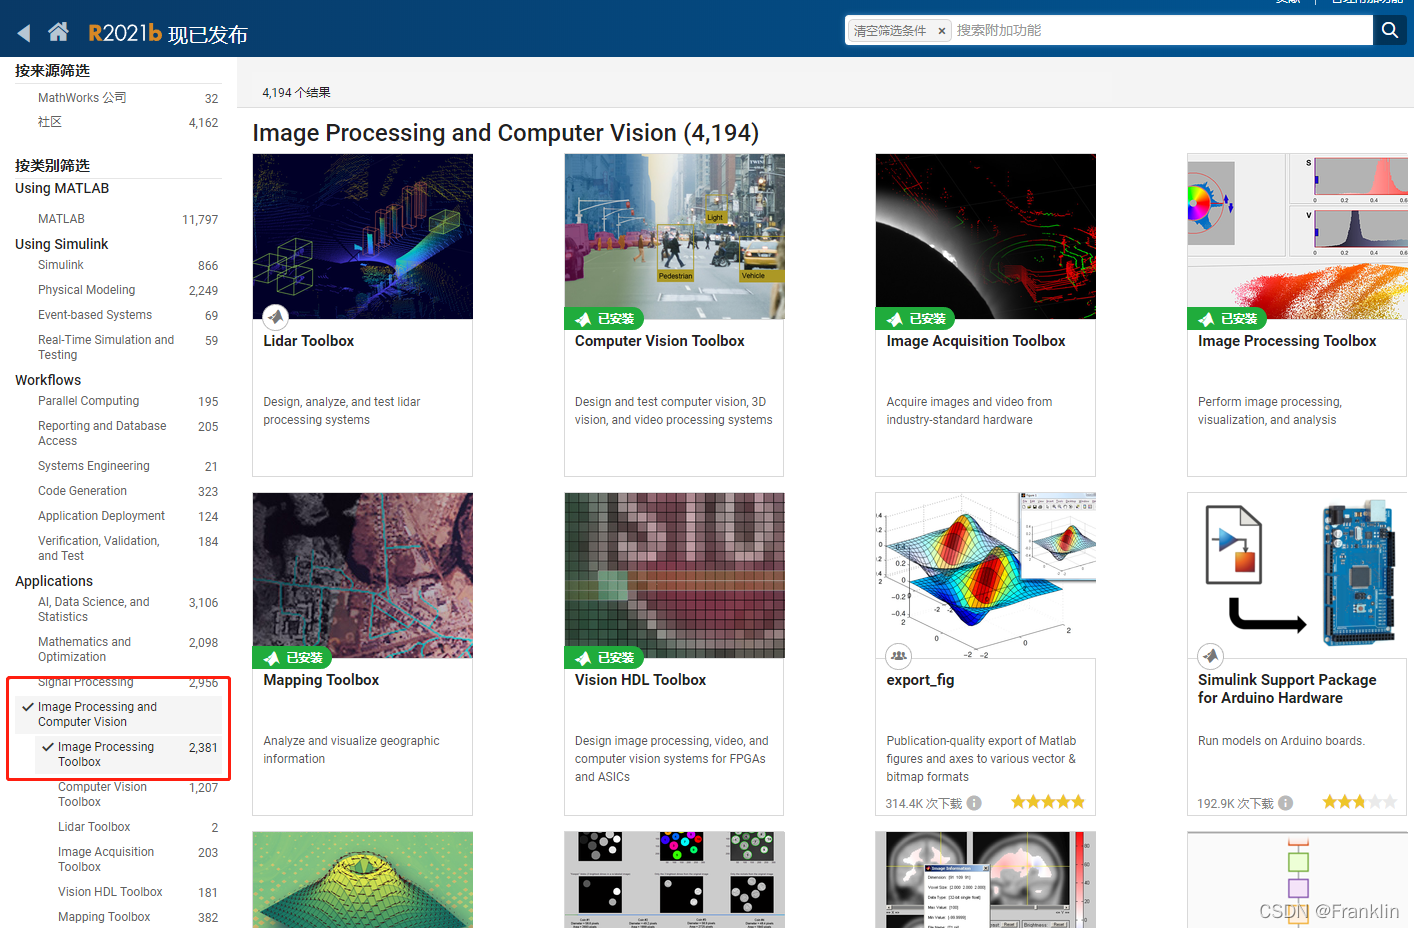
Task: Click the R2021b 现已发布 banner
Action: pyautogui.click(x=168, y=33)
